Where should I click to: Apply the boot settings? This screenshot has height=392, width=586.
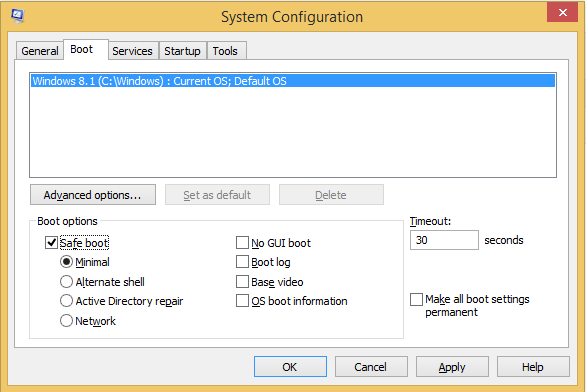452,367
